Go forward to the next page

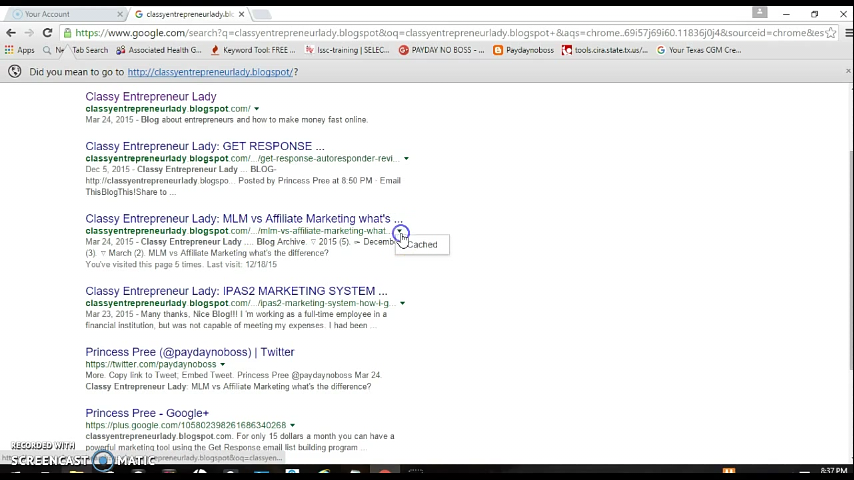pos(29,33)
